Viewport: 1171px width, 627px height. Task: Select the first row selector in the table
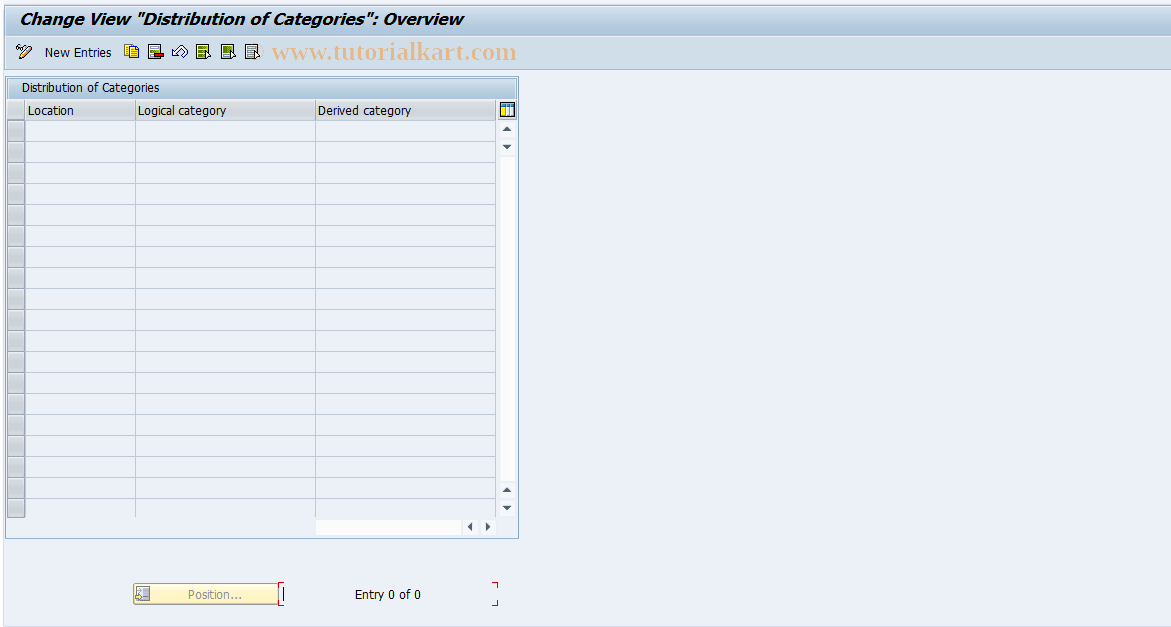(15, 131)
